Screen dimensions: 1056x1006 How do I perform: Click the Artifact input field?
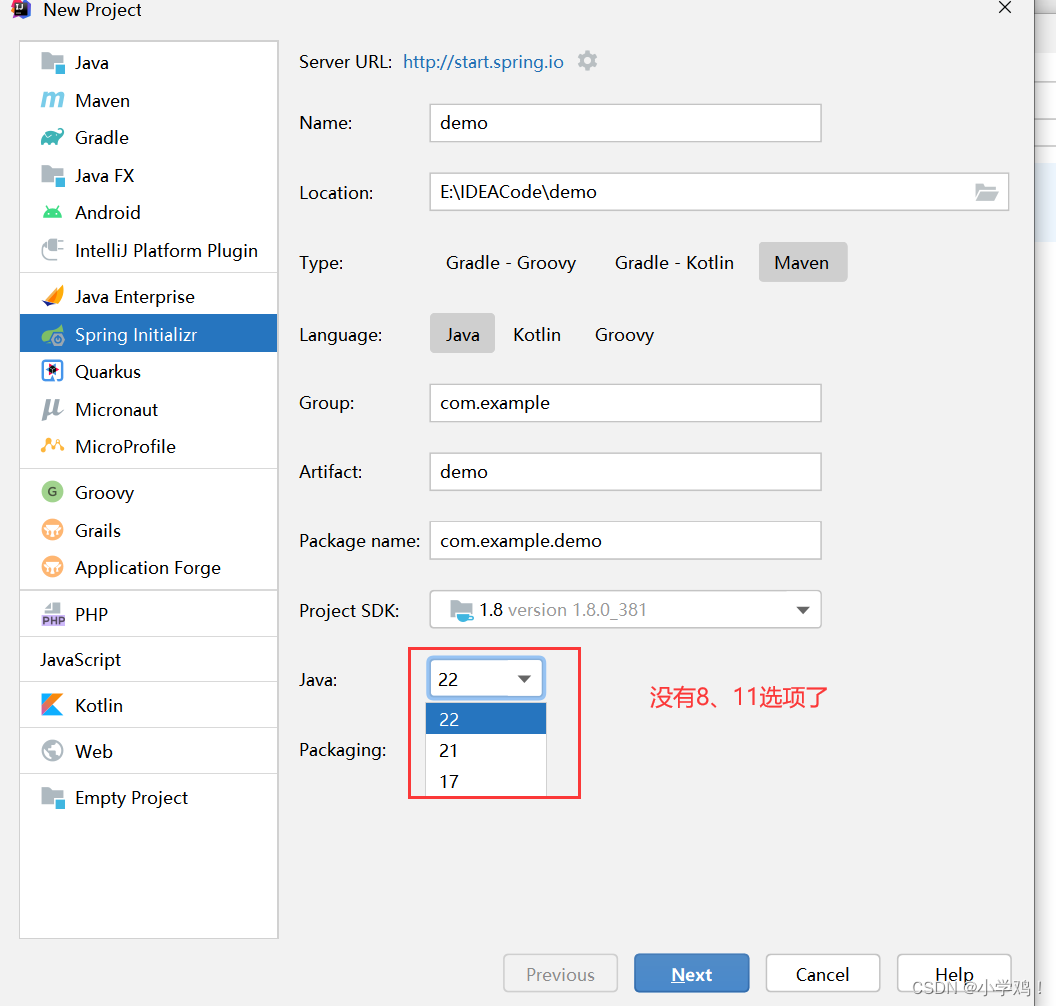[625, 471]
